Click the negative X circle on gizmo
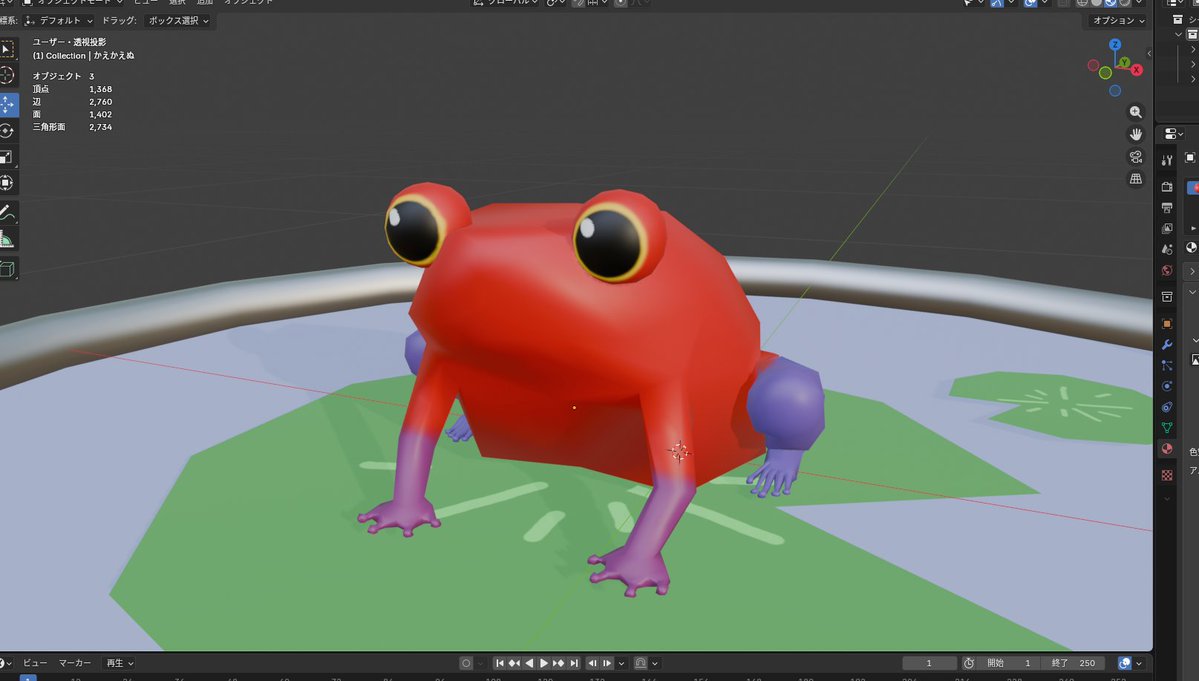 click(x=1093, y=65)
